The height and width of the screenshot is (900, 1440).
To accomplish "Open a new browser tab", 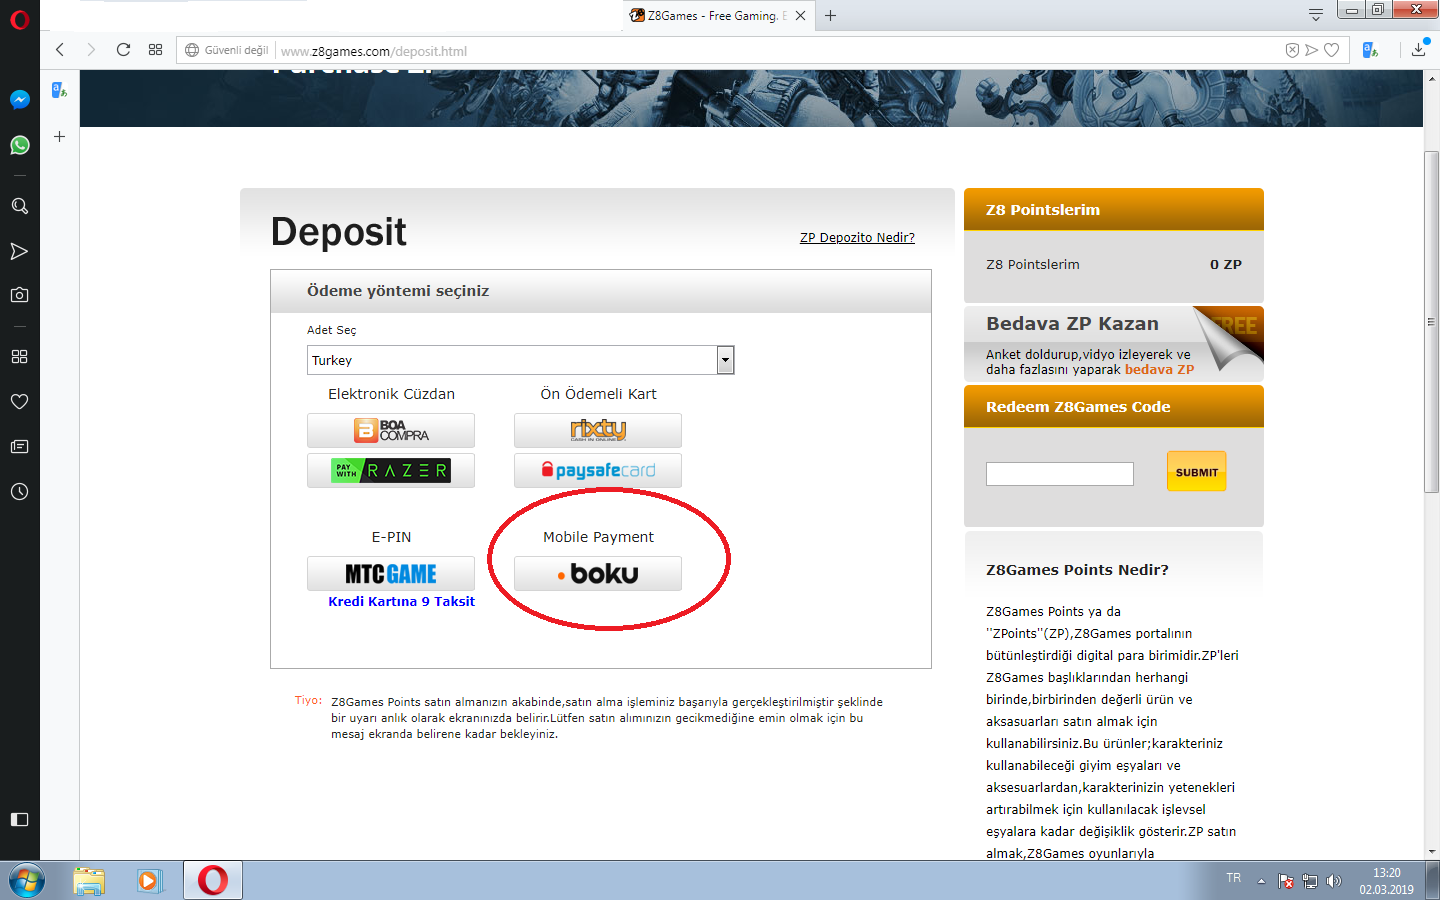I will click(x=830, y=15).
